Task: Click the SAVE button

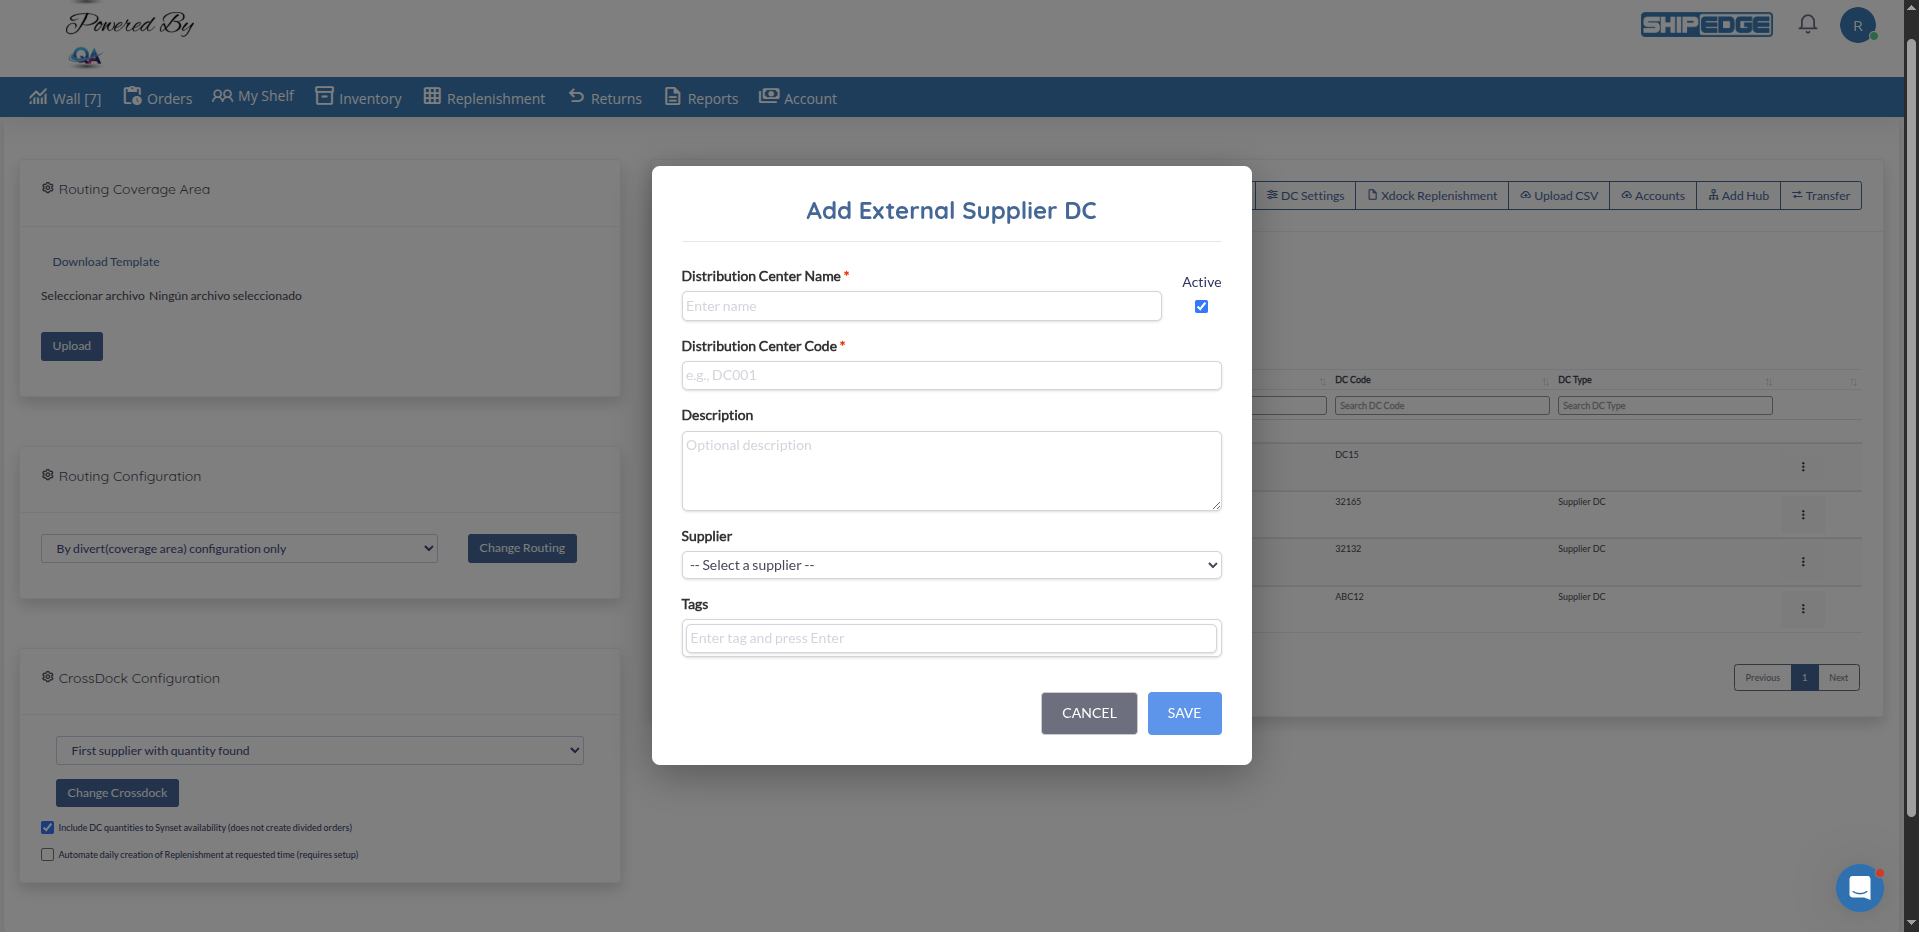Action: (x=1184, y=713)
